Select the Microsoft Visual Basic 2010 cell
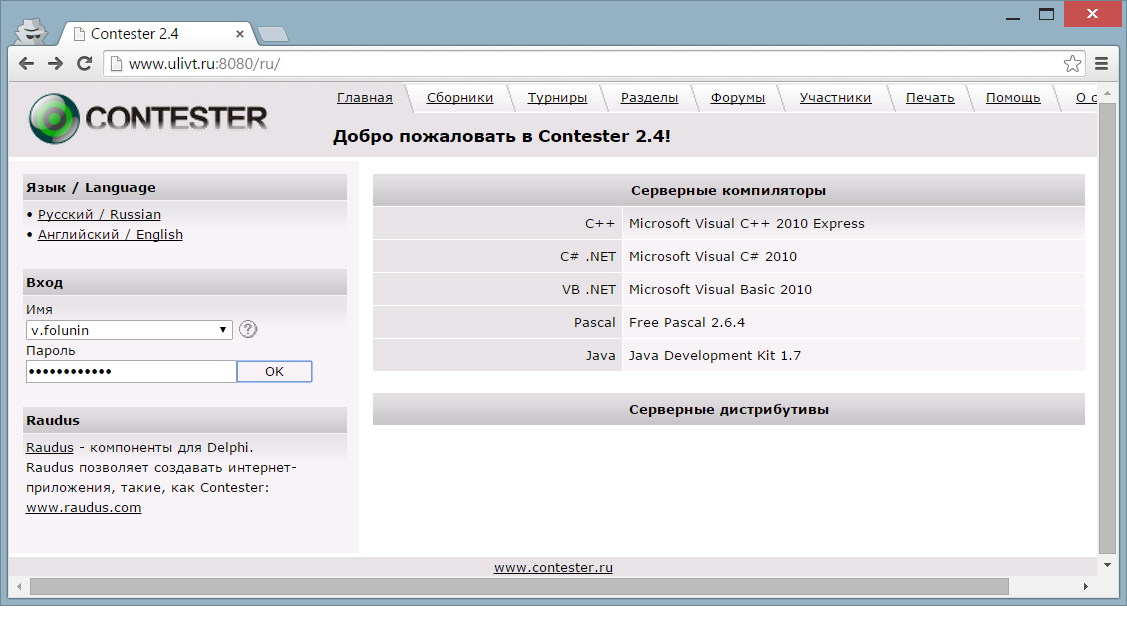1127x626 pixels. point(853,290)
